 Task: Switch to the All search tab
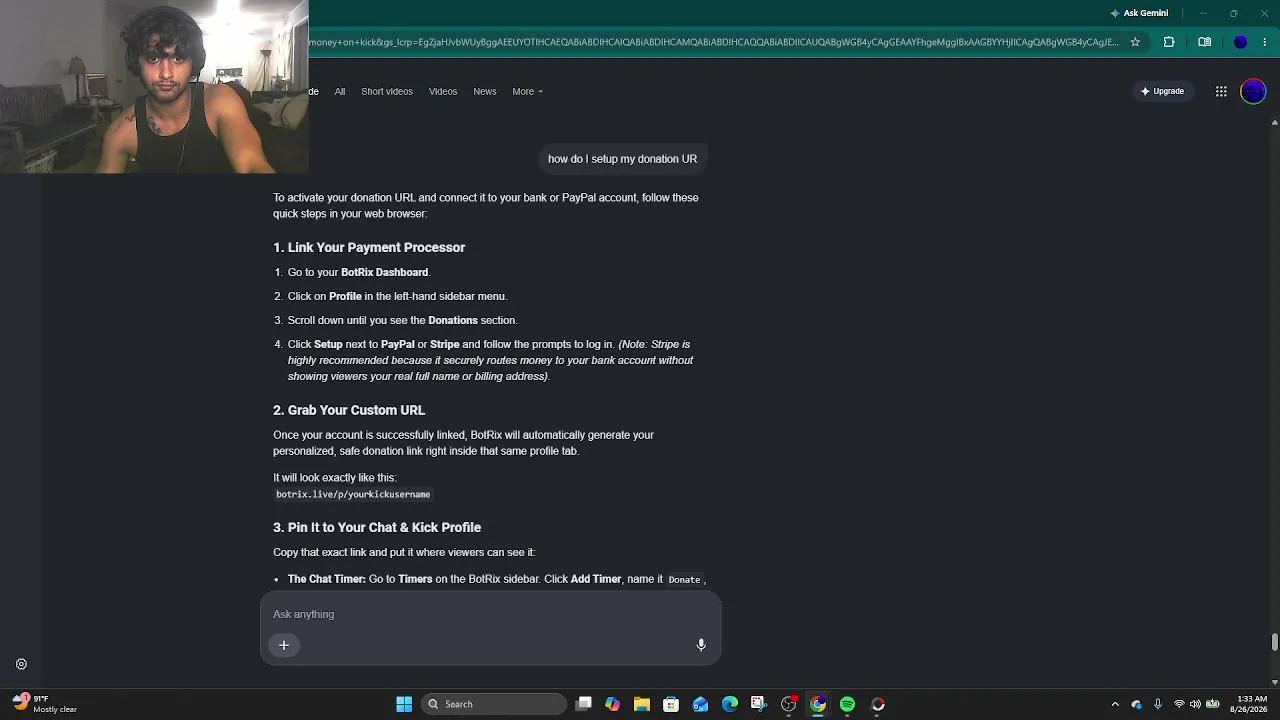click(340, 91)
